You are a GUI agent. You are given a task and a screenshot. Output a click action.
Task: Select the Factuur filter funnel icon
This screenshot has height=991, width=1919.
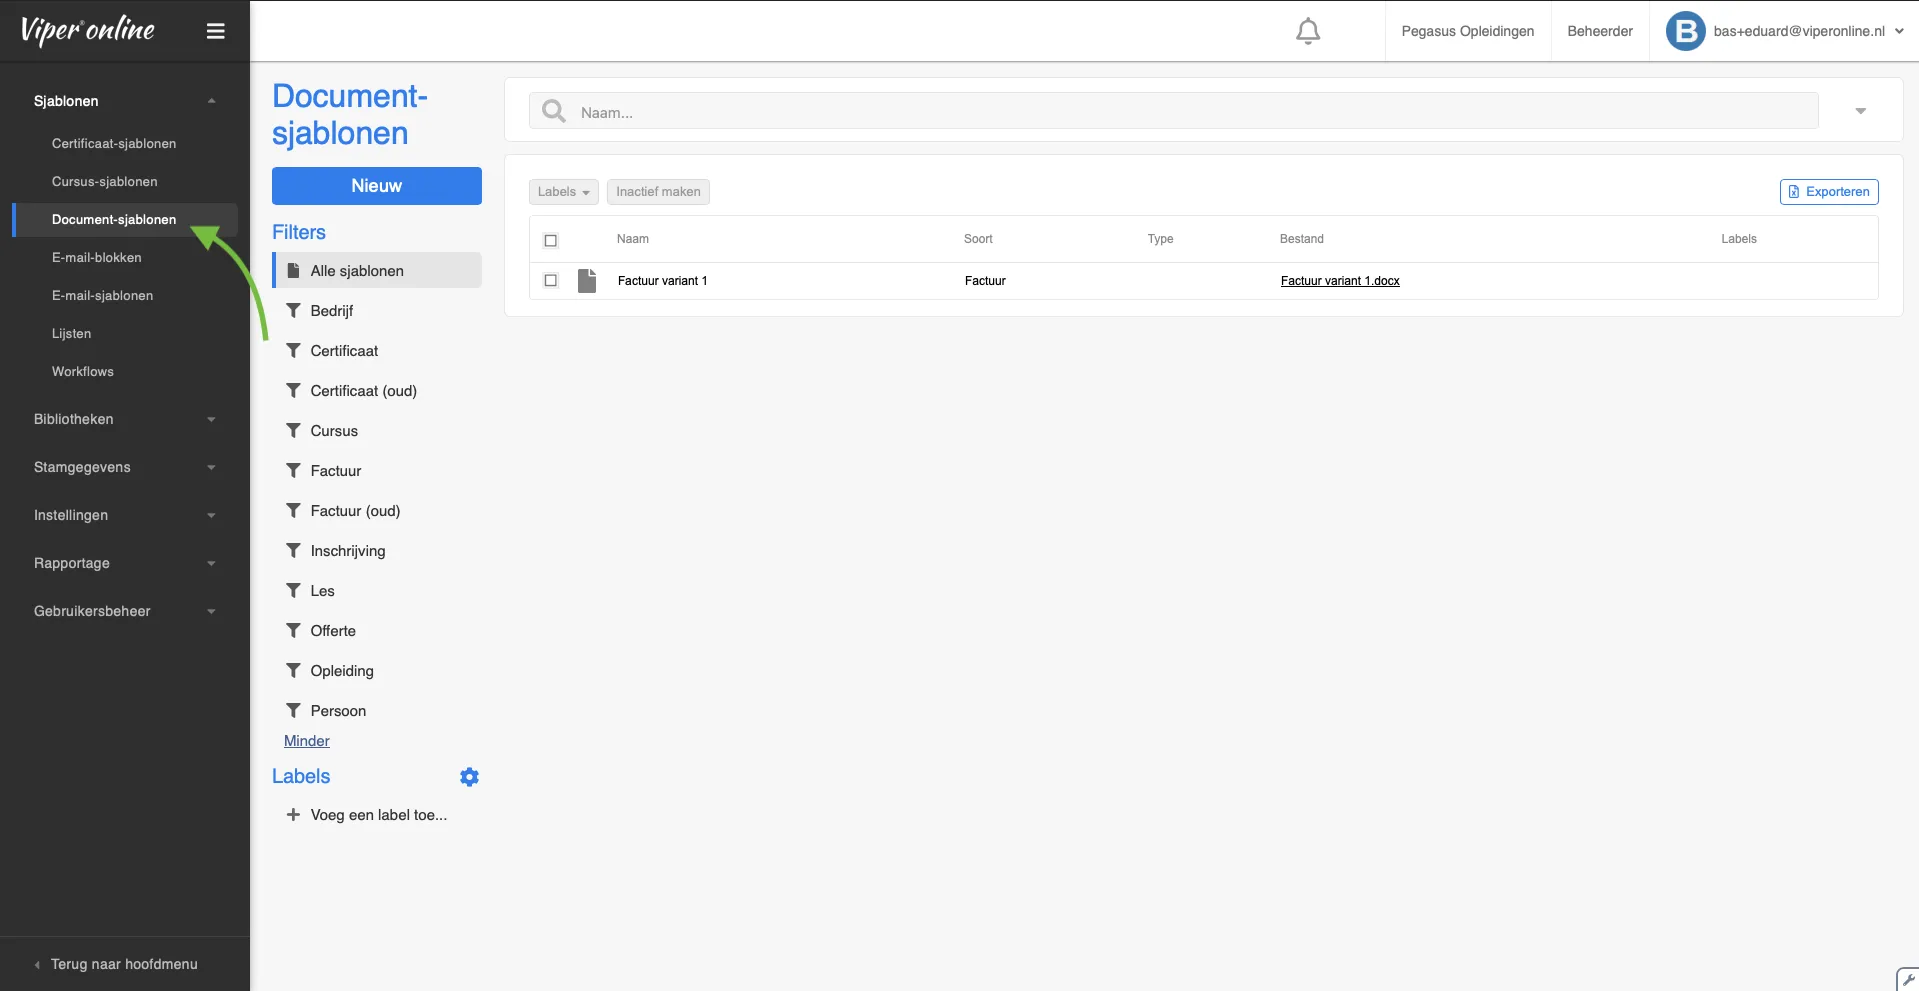coord(293,471)
